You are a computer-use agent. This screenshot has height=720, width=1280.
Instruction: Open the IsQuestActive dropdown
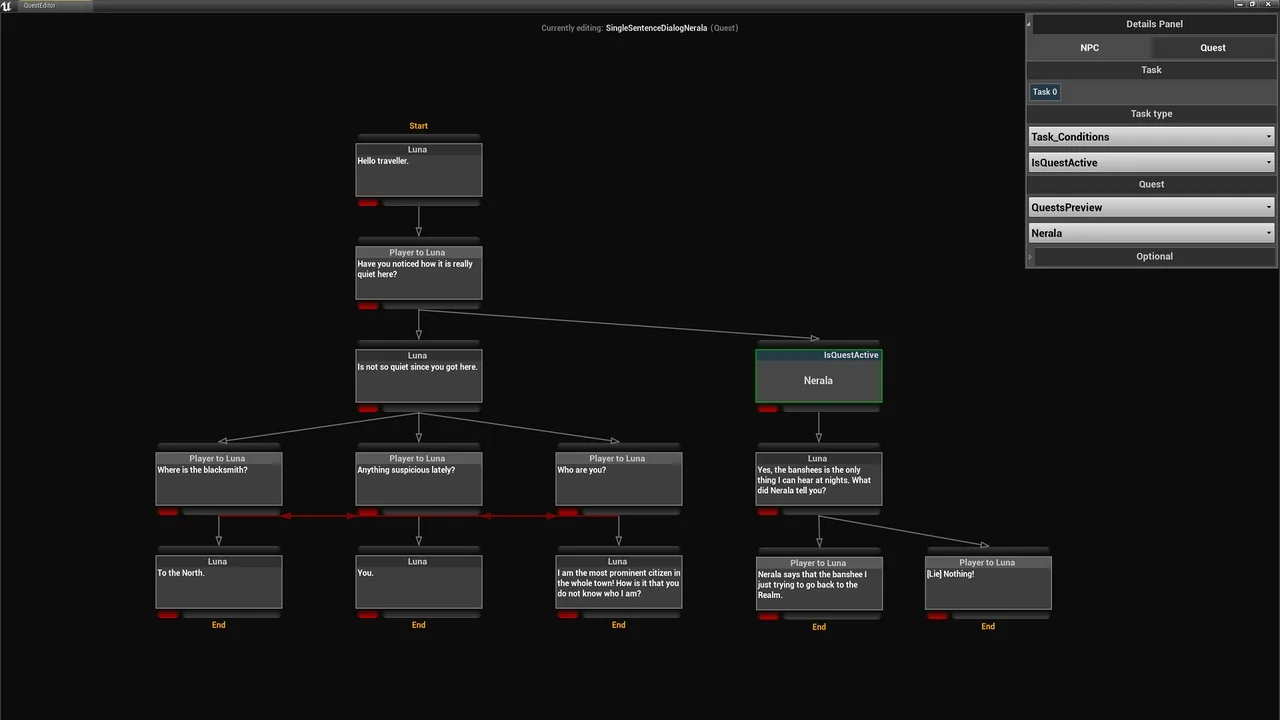tap(1151, 163)
